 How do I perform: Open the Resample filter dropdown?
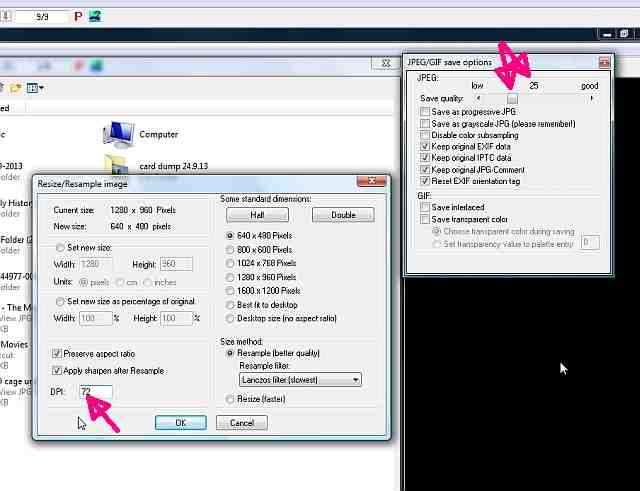point(354,380)
